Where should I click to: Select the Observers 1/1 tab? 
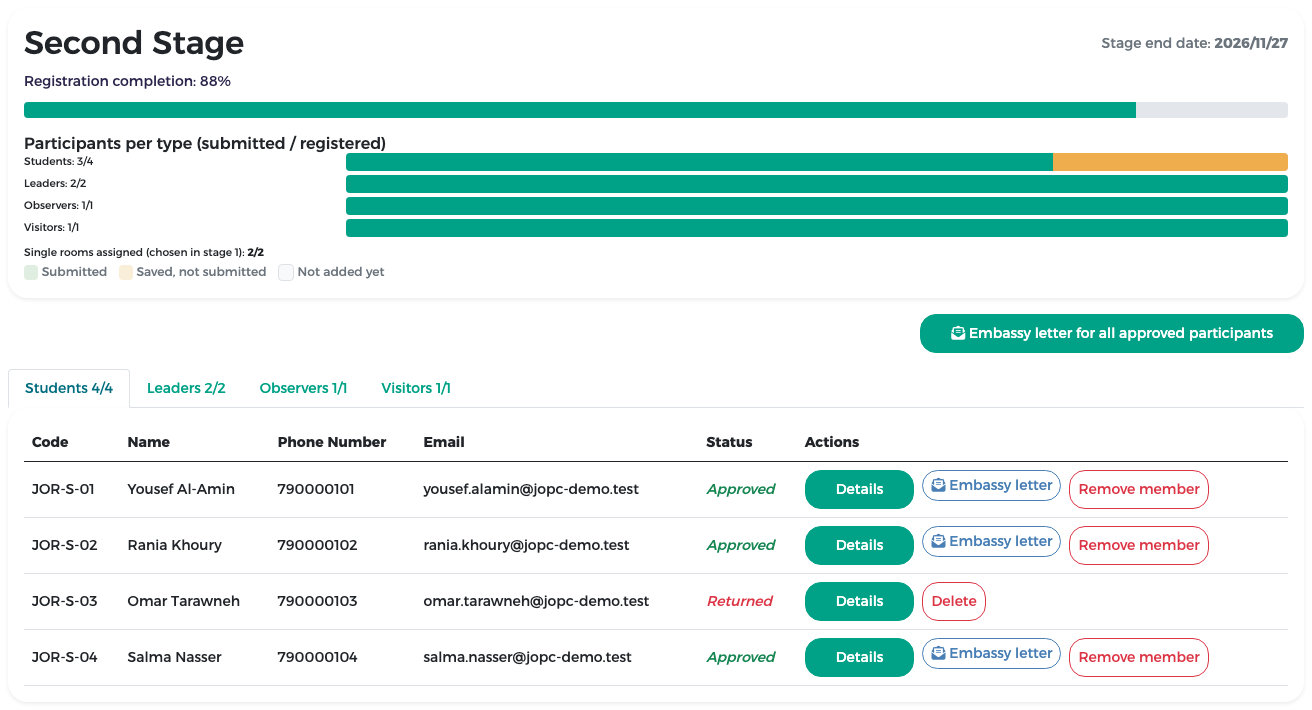[x=303, y=388]
